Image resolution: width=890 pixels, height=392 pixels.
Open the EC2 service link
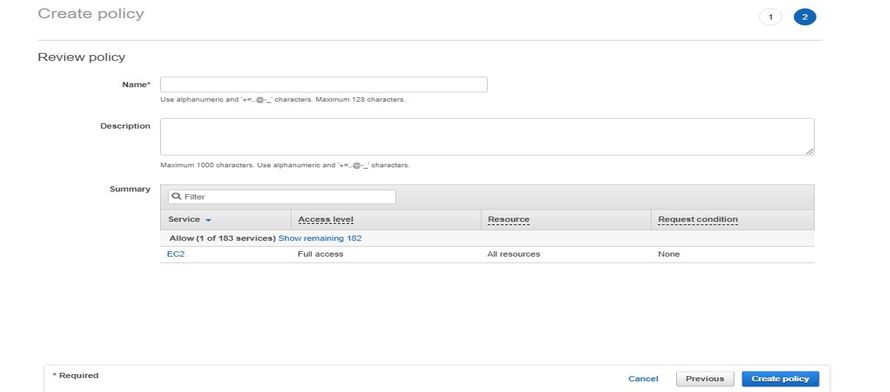point(176,254)
